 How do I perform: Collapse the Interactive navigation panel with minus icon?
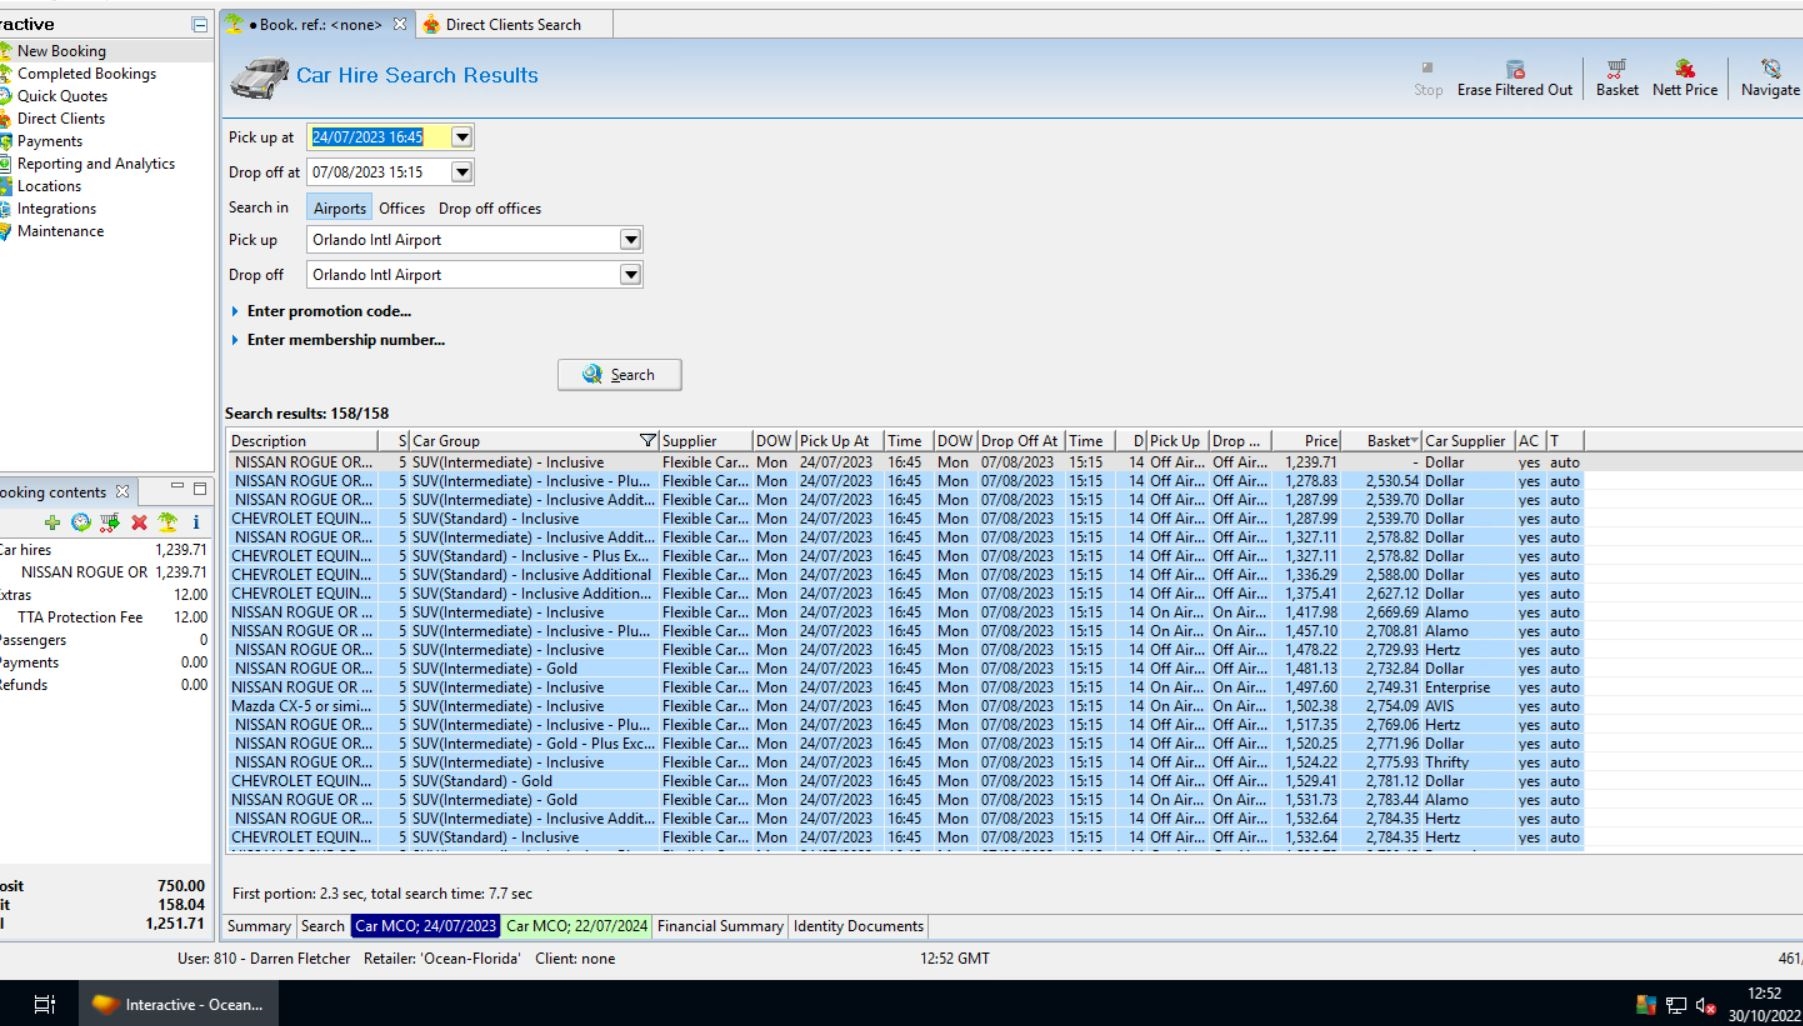click(200, 24)
